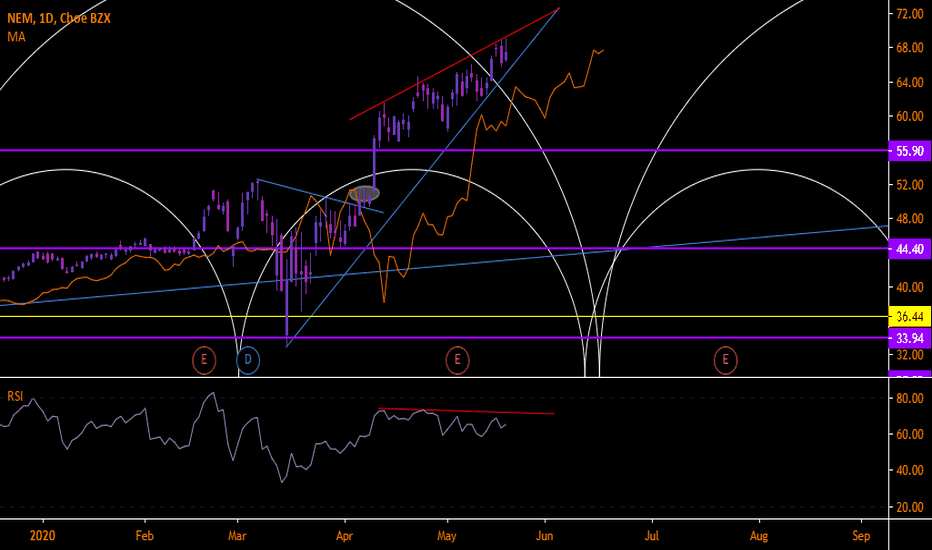The image size is (932, 550).
Task: Click the 52.00 price axis value
Action: tap(909, 185)
